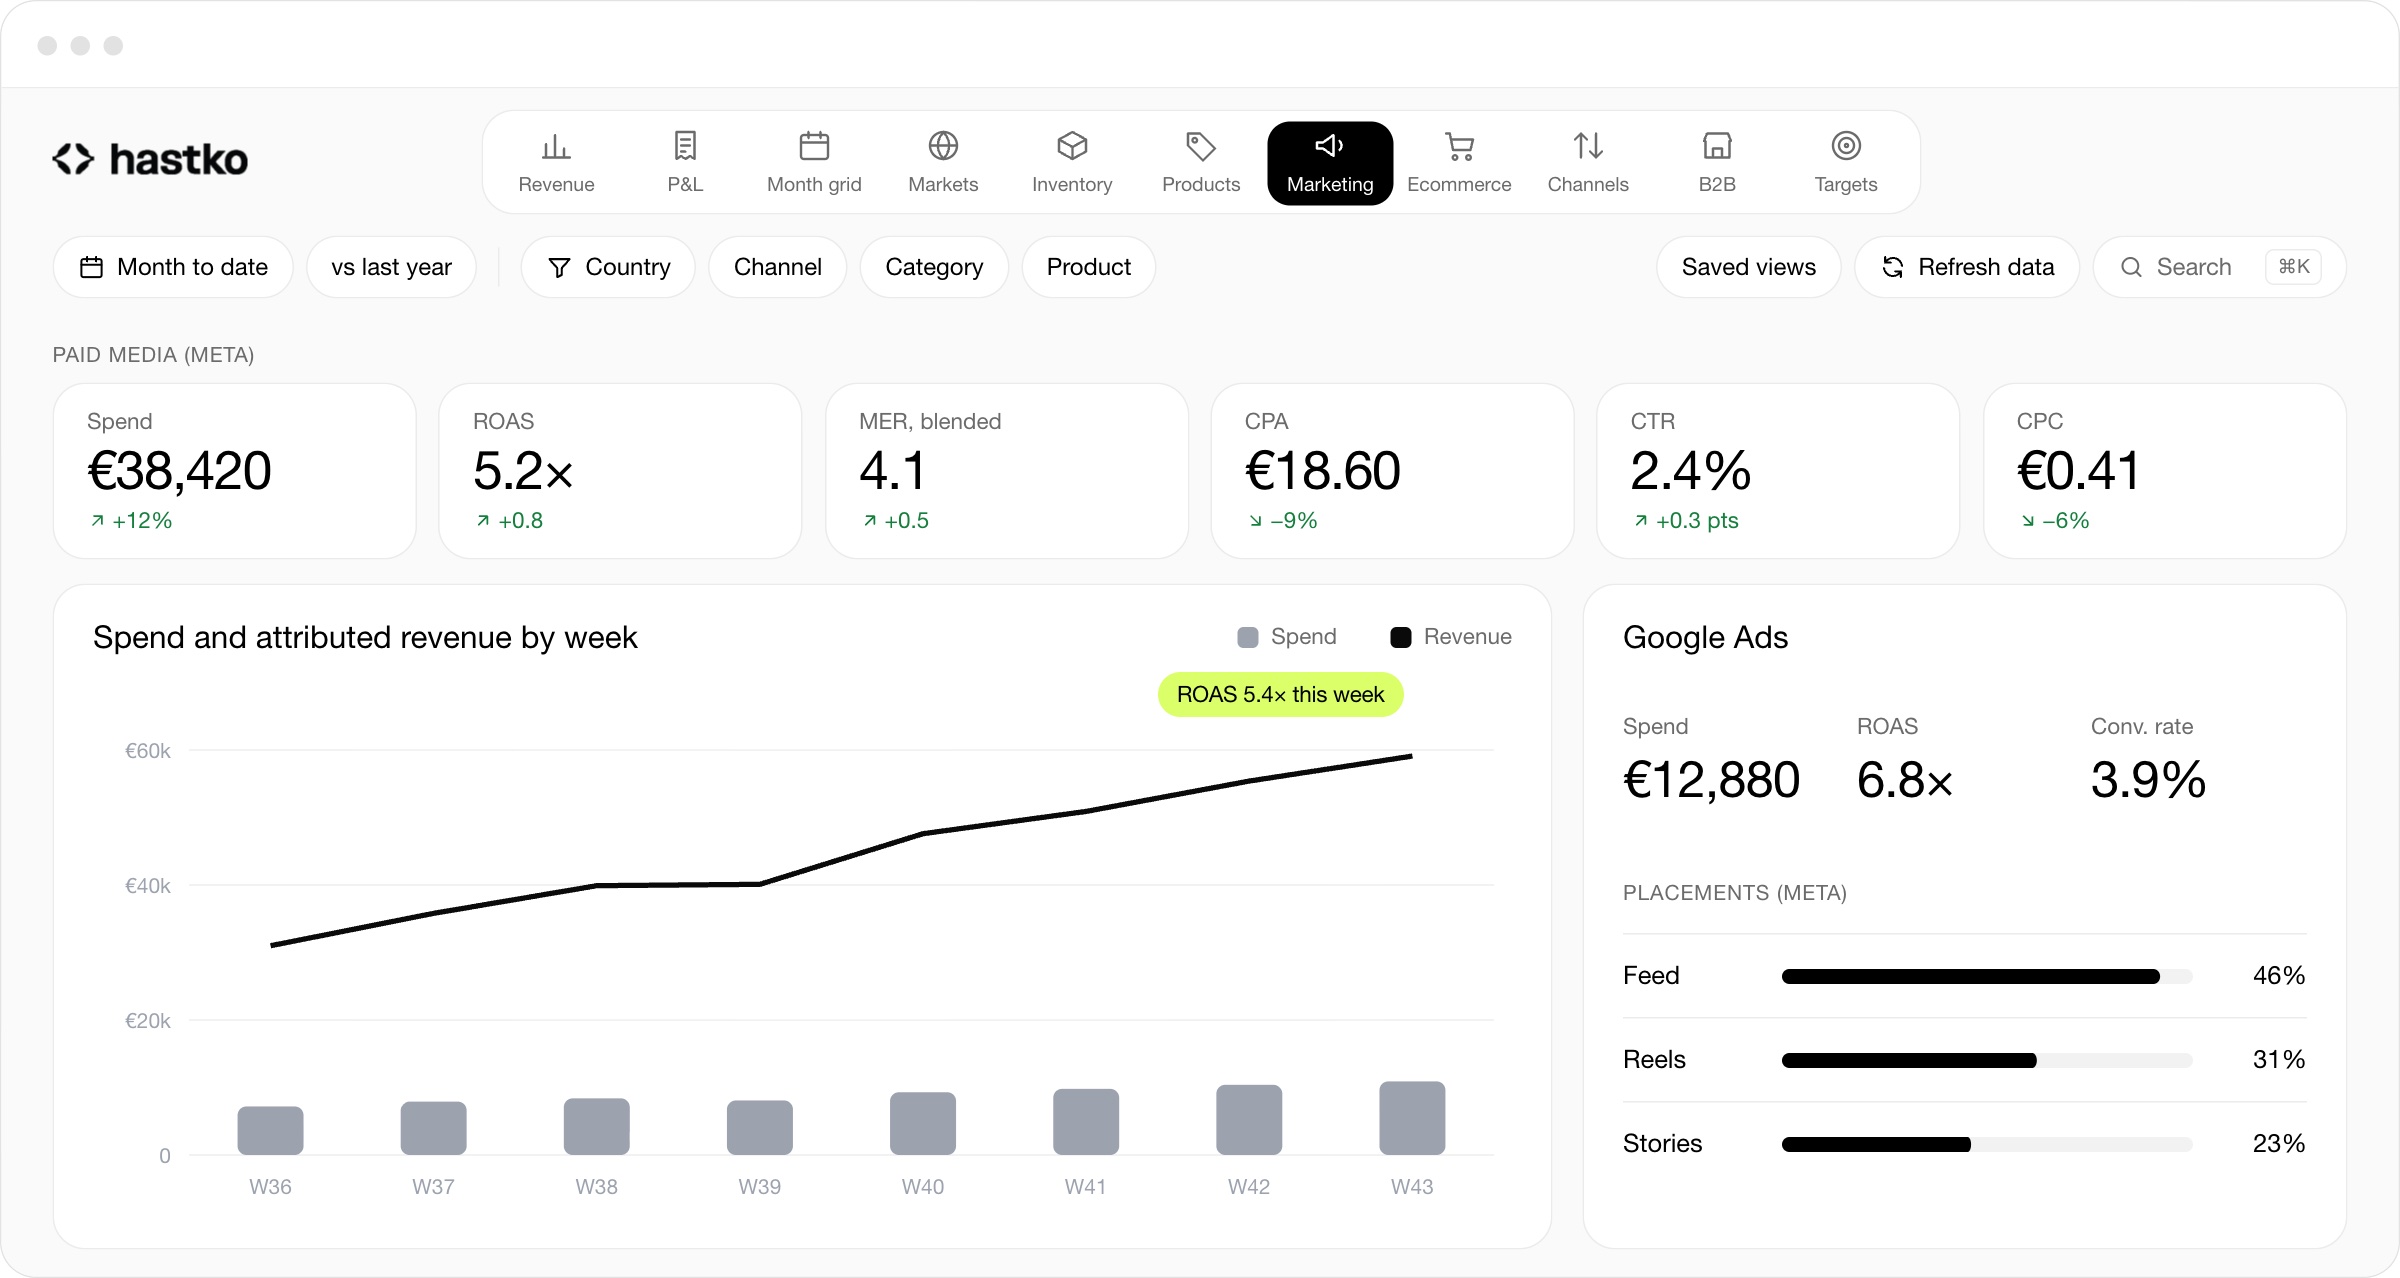2400x1278 pixels.
Task: Click the Google Ads €12,880 spend value
Action: coord(1711,780)
